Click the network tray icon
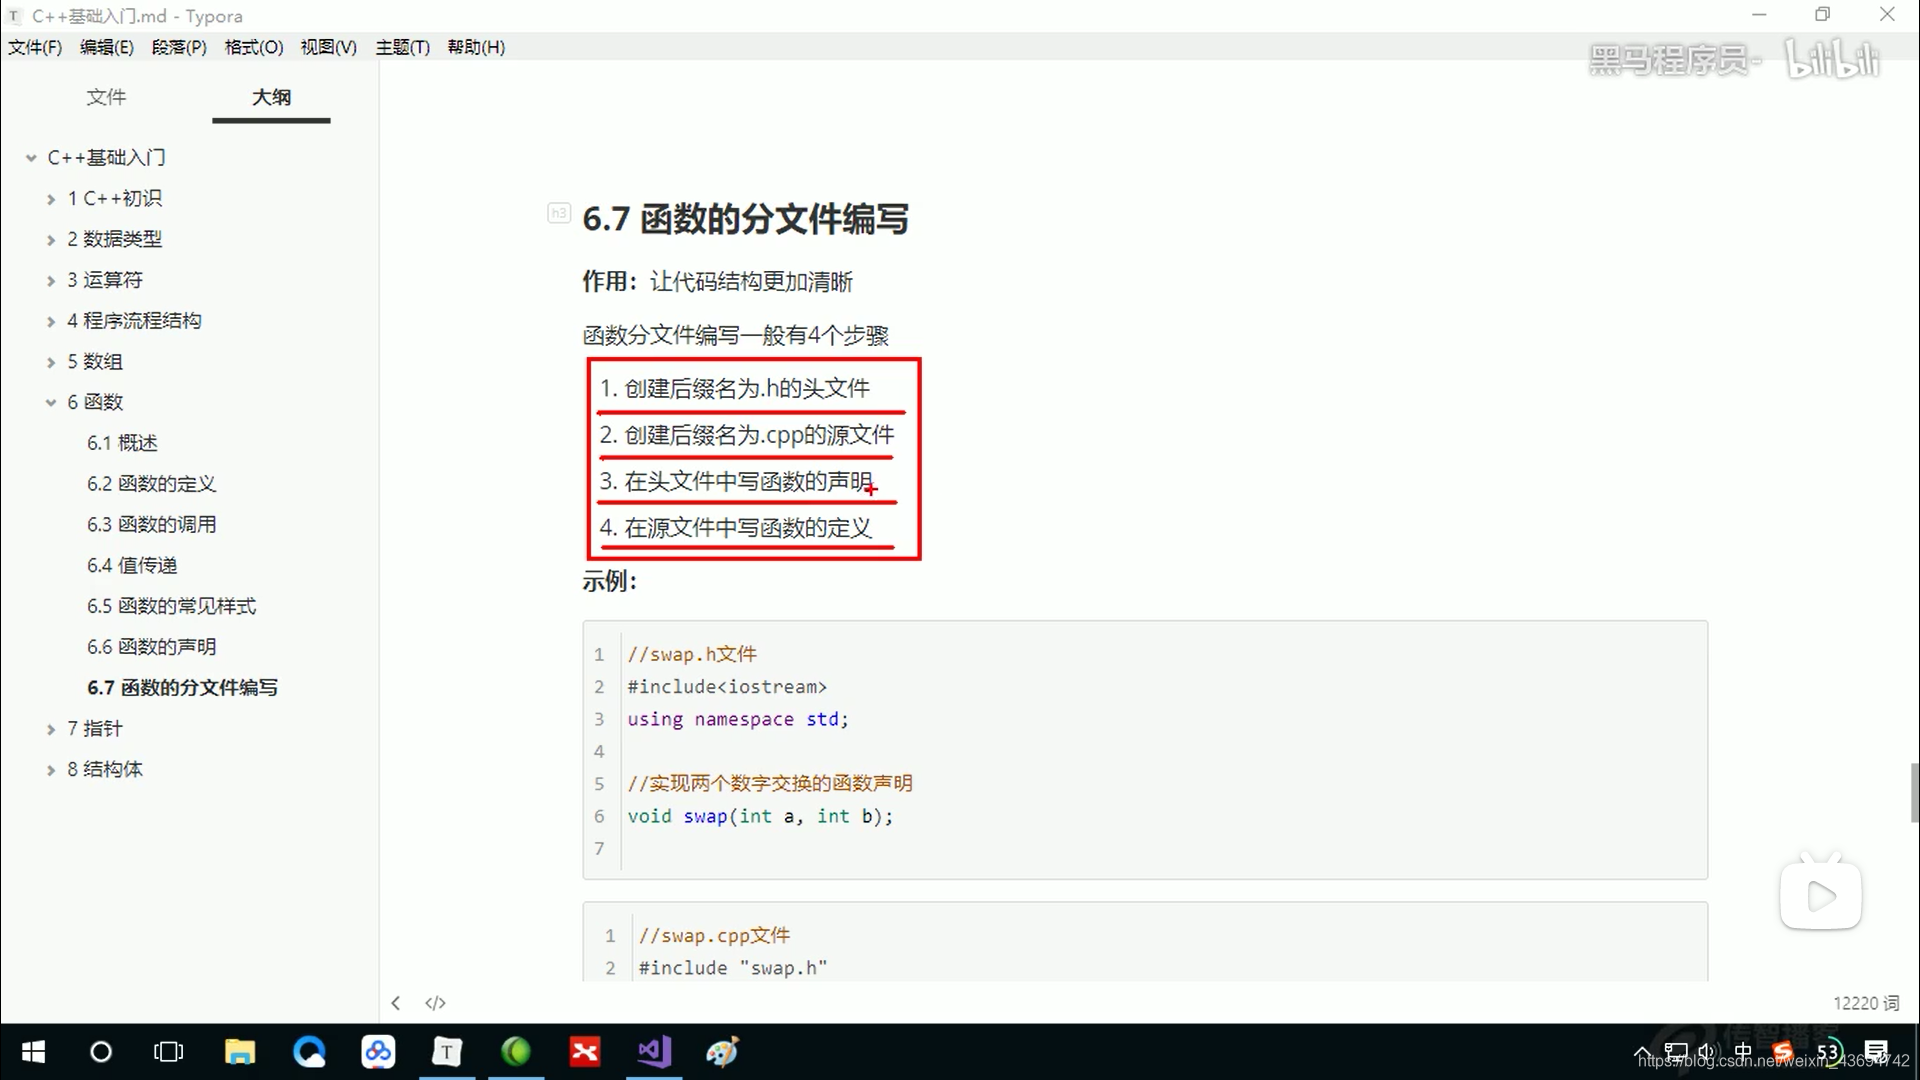1920x1080 pixels. point(1675,1052)
